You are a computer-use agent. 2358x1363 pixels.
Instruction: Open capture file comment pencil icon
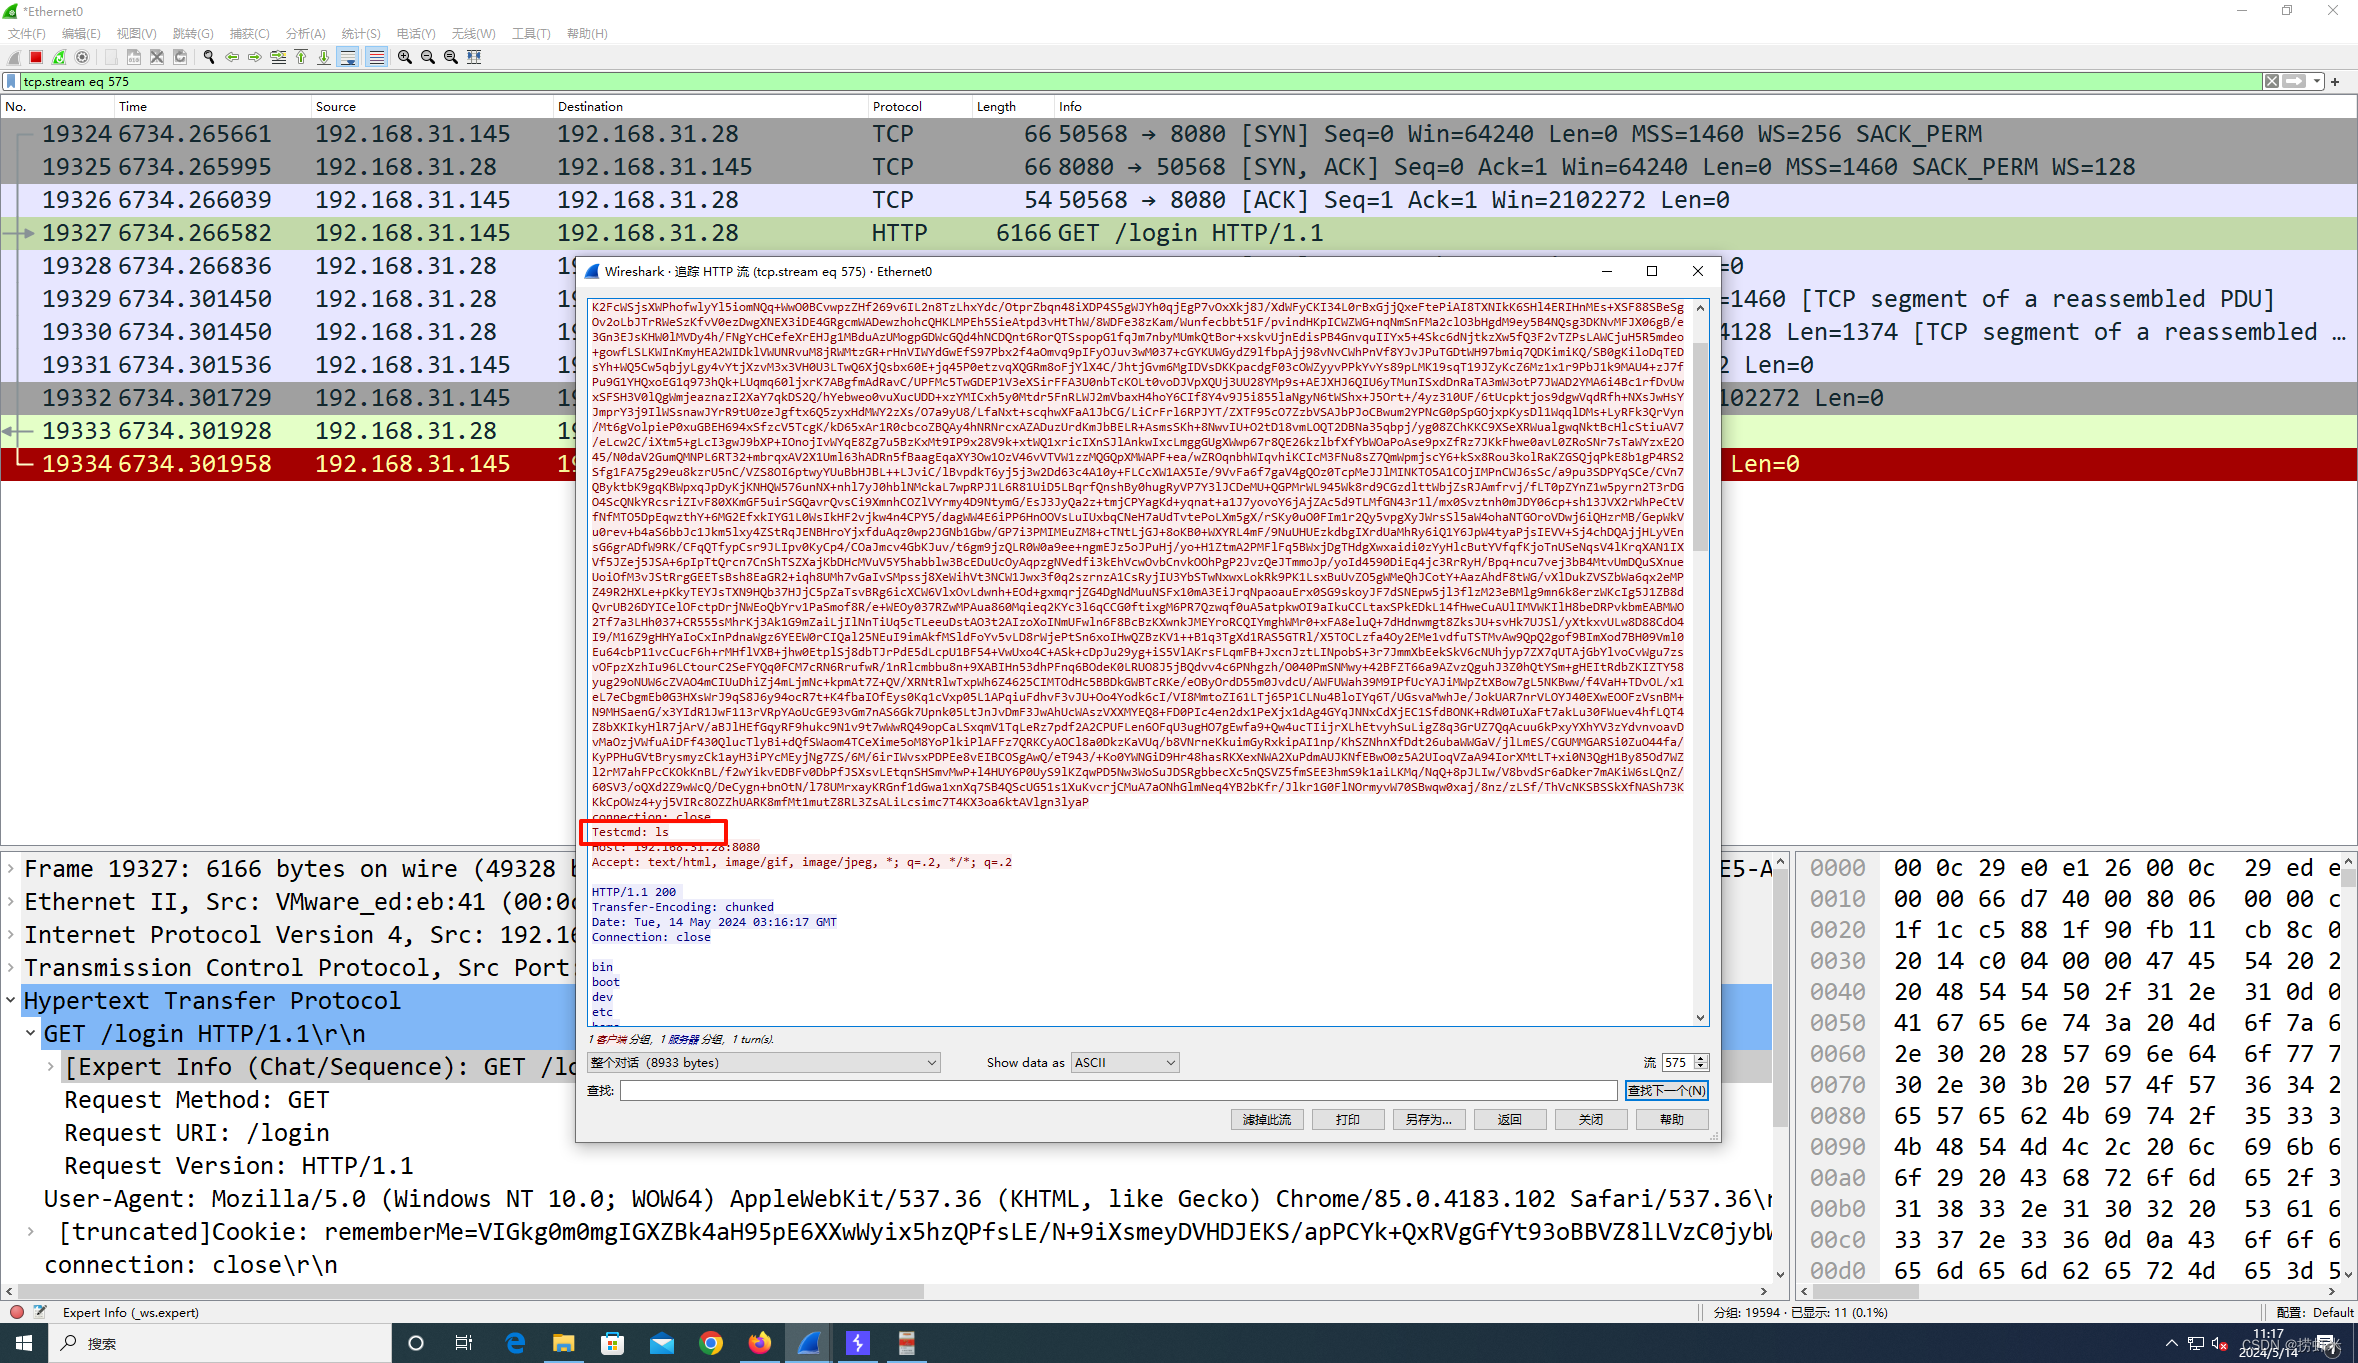[x=40, y=1312]
